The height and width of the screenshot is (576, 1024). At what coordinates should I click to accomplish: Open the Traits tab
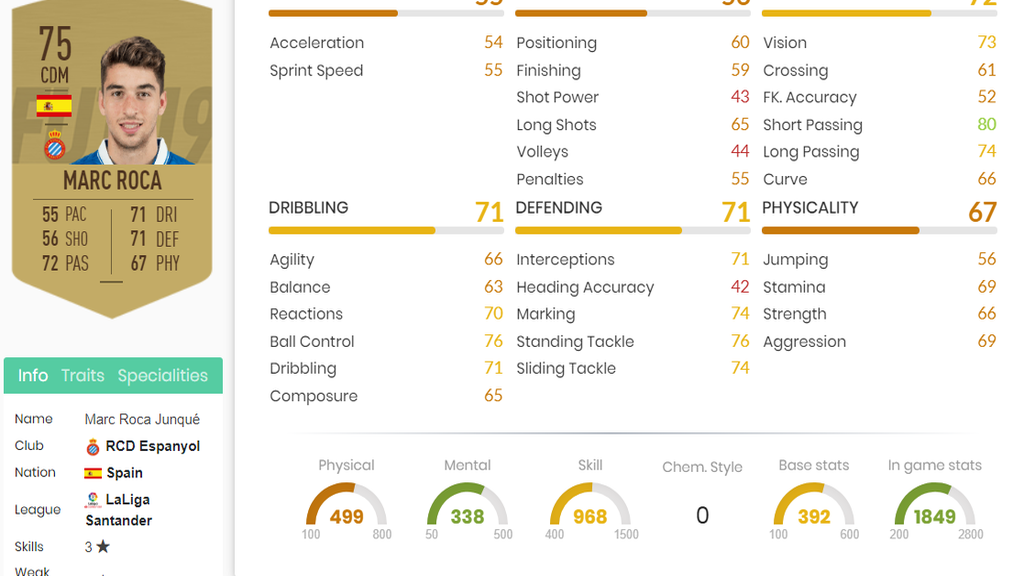(x=83, y=376)
